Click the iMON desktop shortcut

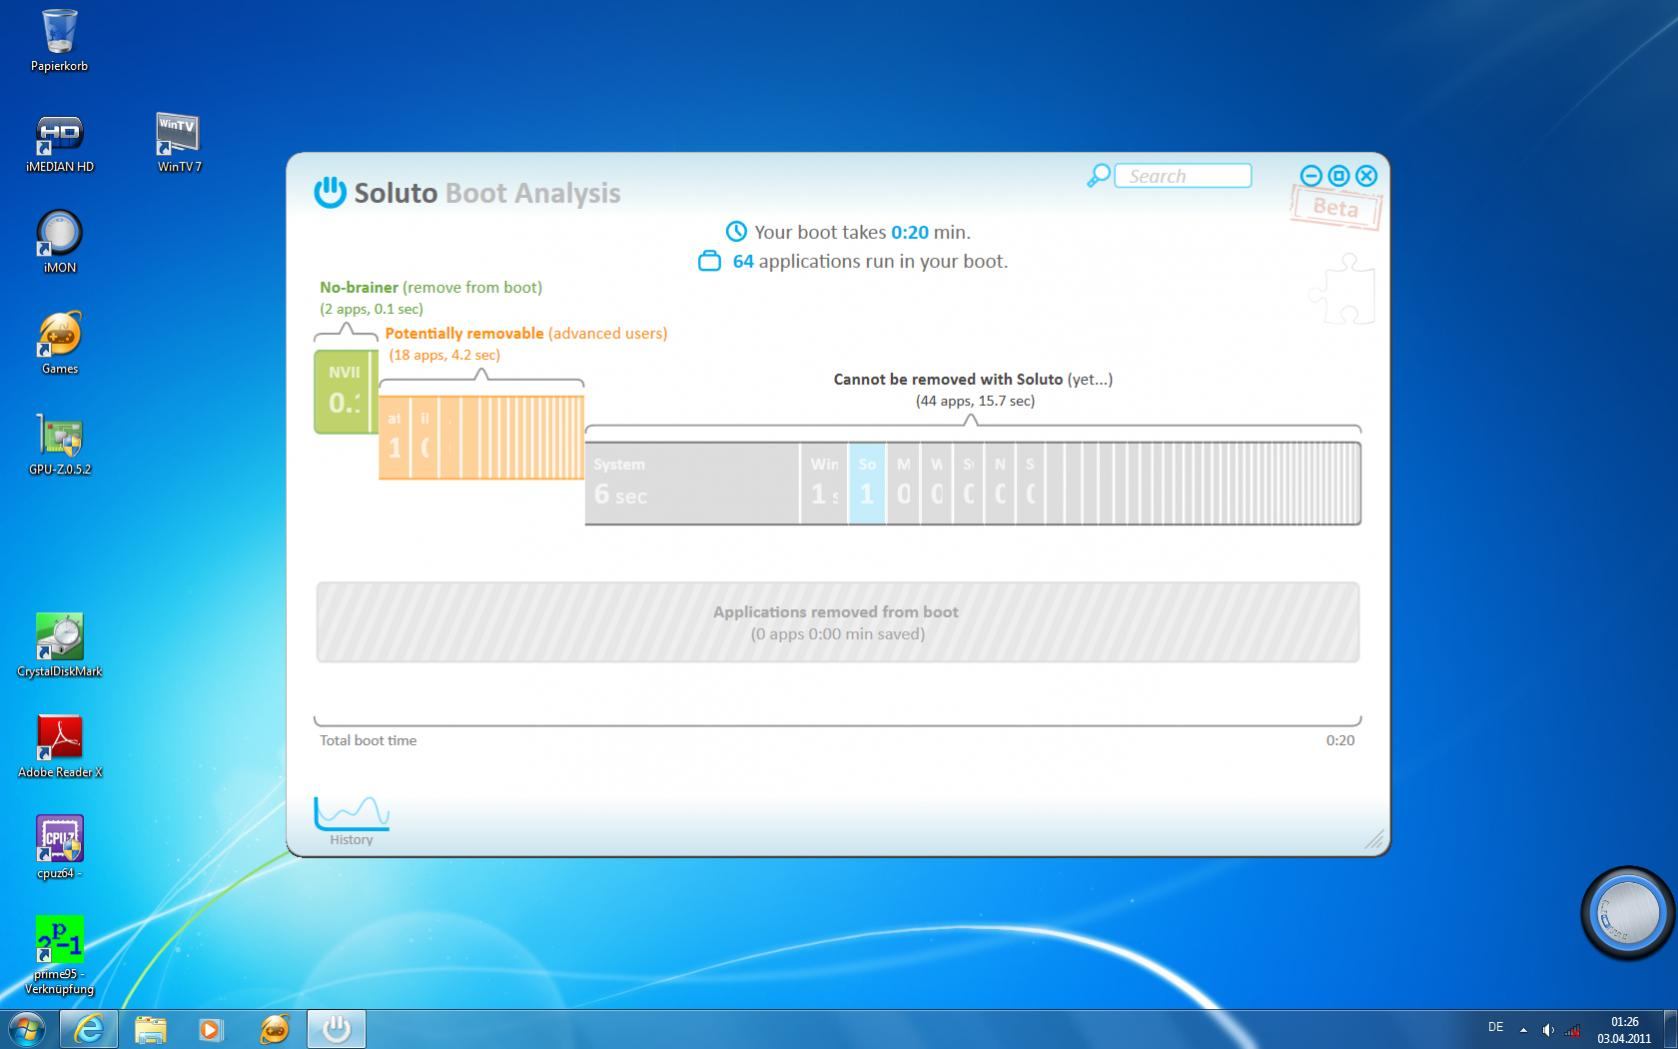click(59, 242)
